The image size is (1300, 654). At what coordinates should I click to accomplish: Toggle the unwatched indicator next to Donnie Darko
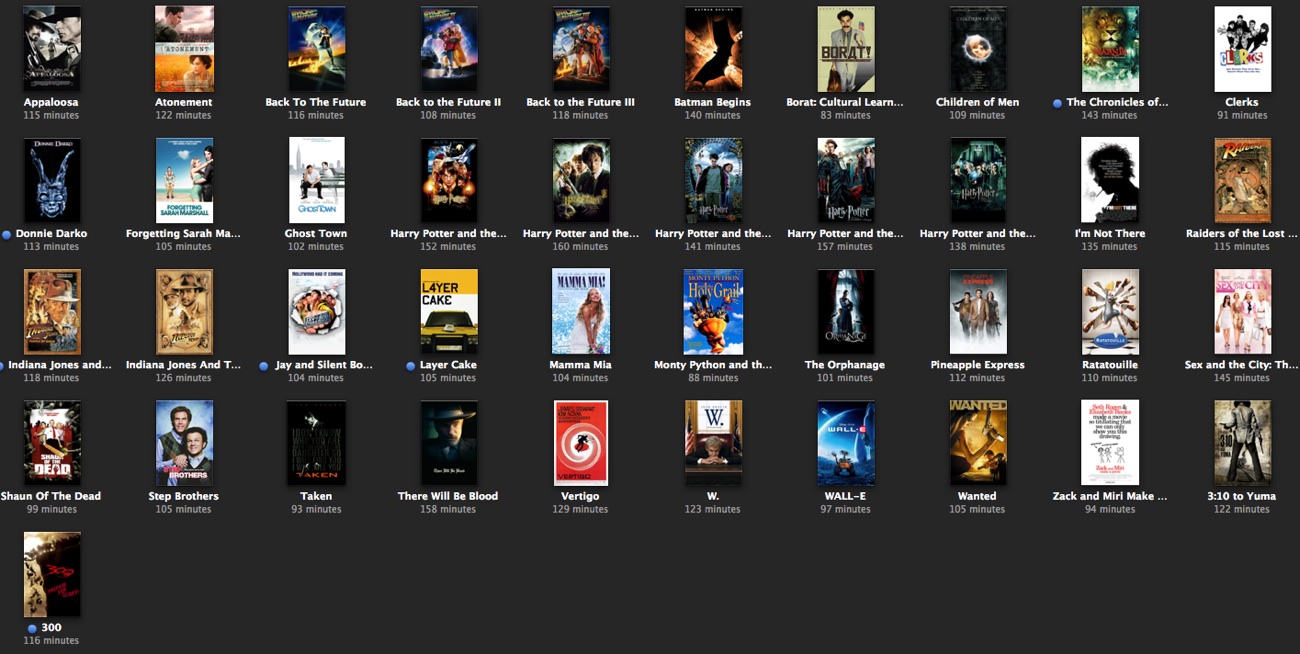[x=8, y=233]
